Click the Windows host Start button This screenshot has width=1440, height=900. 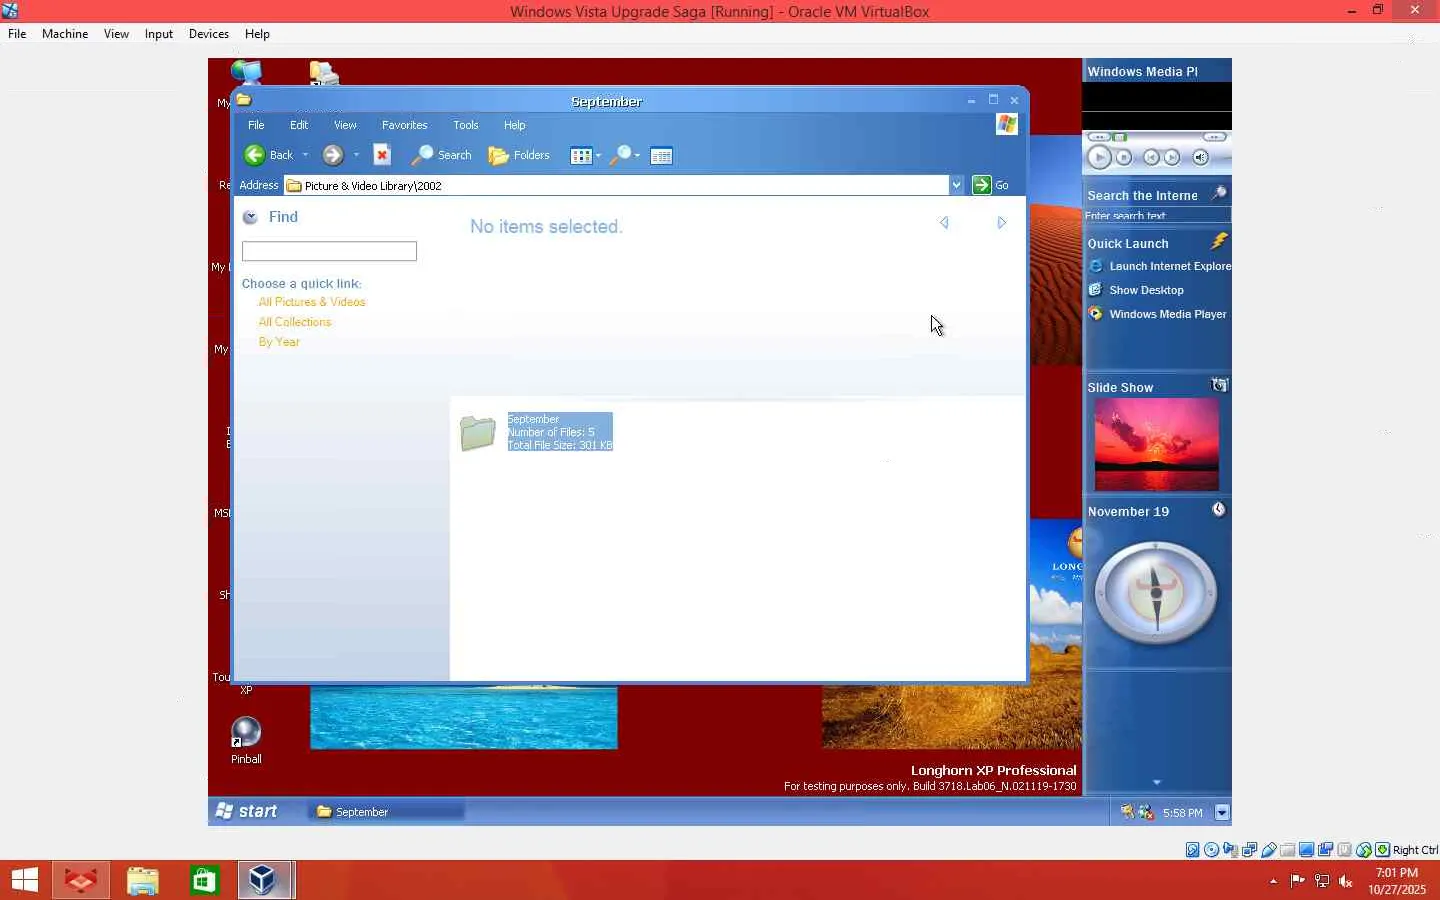point(25,880)
